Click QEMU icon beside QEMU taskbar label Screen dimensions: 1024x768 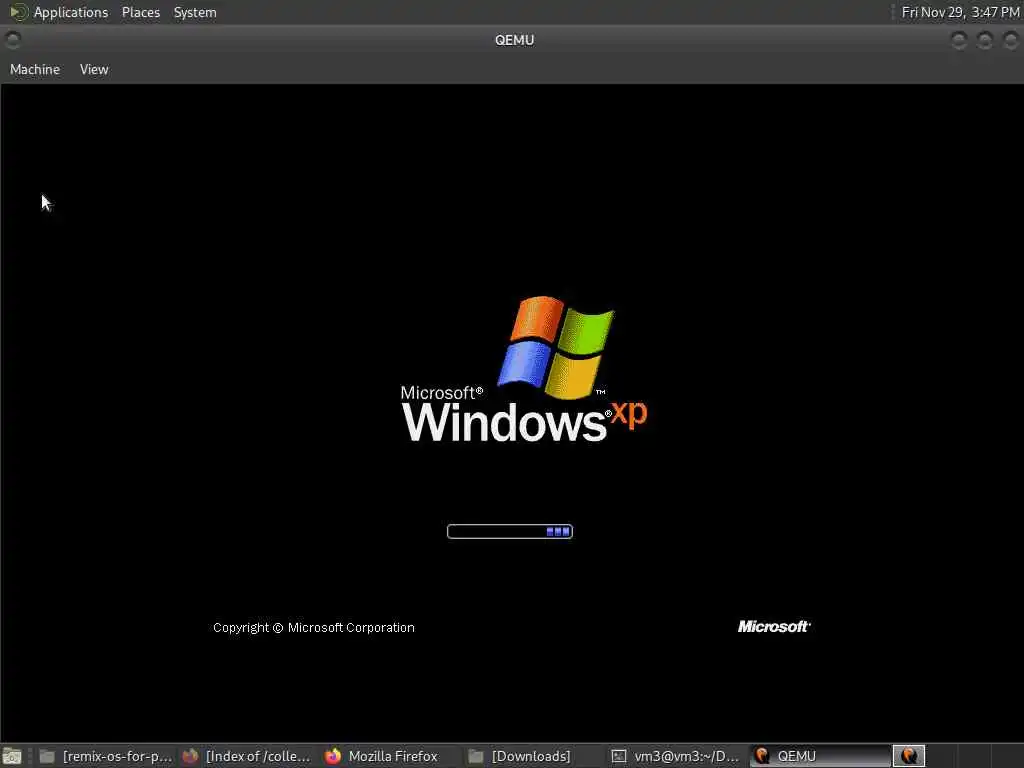click(x=761, y=756)
